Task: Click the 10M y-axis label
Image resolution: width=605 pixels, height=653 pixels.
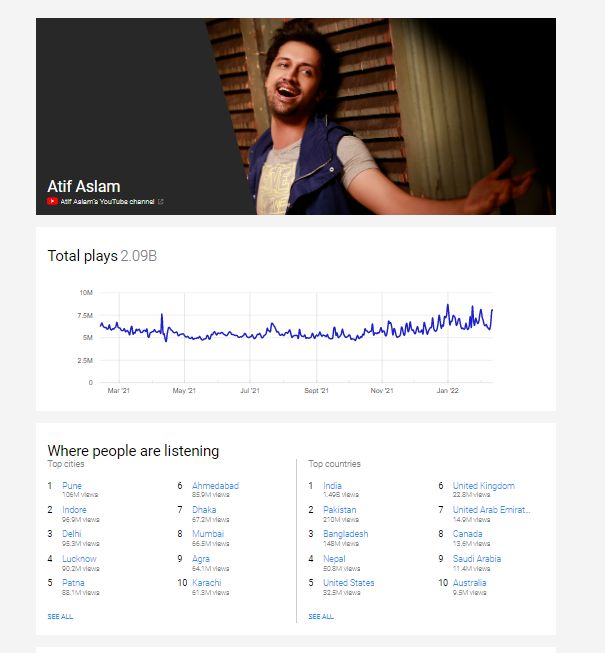Action: point(86,293)
